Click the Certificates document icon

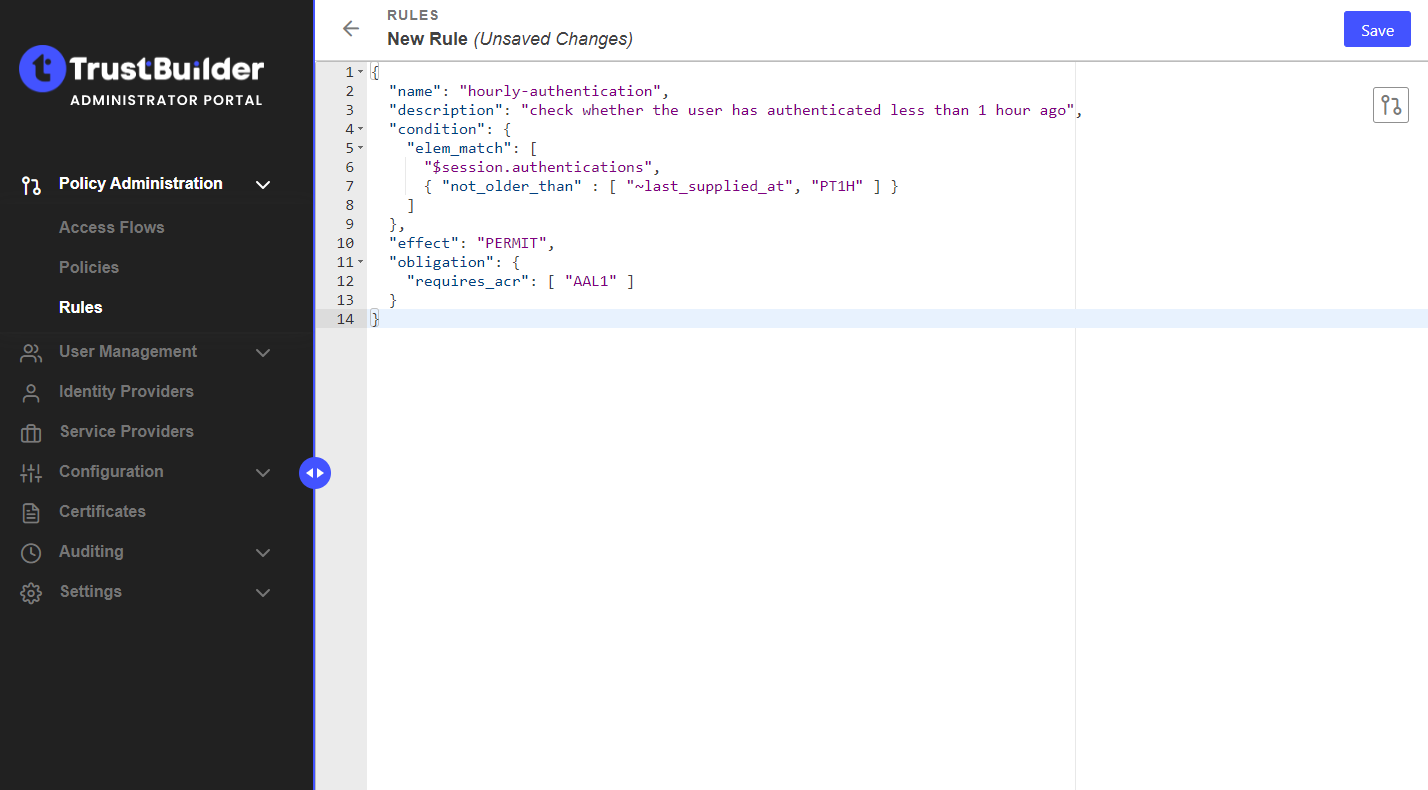pyautogui.click(x=31, y=513)
